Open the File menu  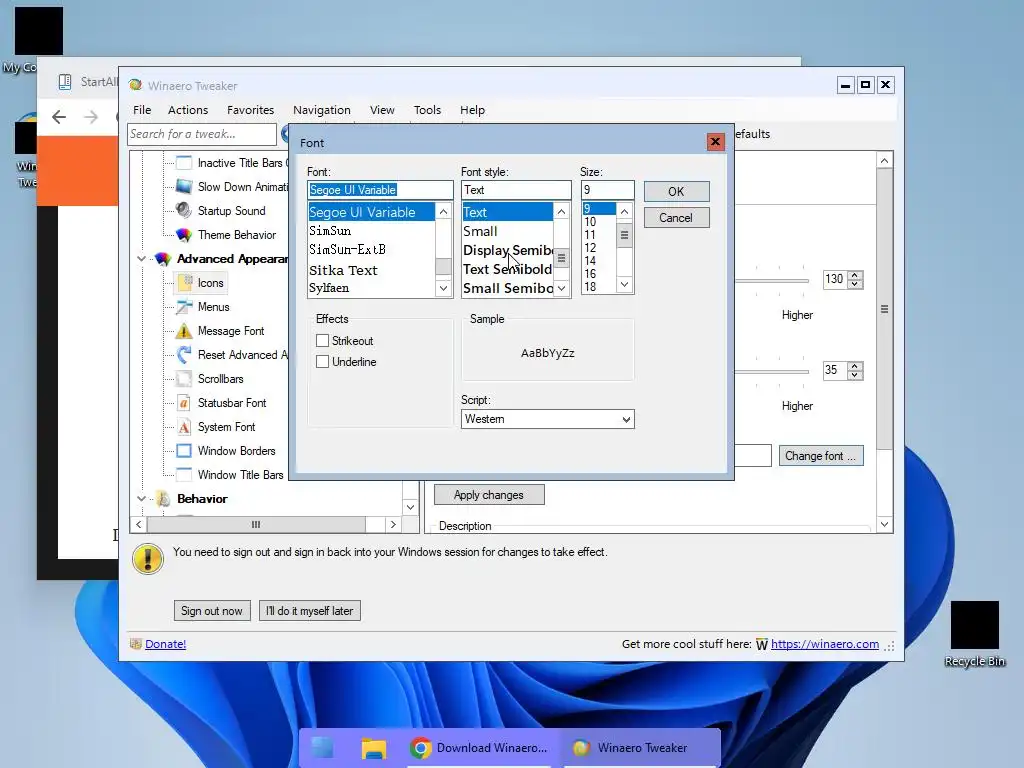(142, 110)
